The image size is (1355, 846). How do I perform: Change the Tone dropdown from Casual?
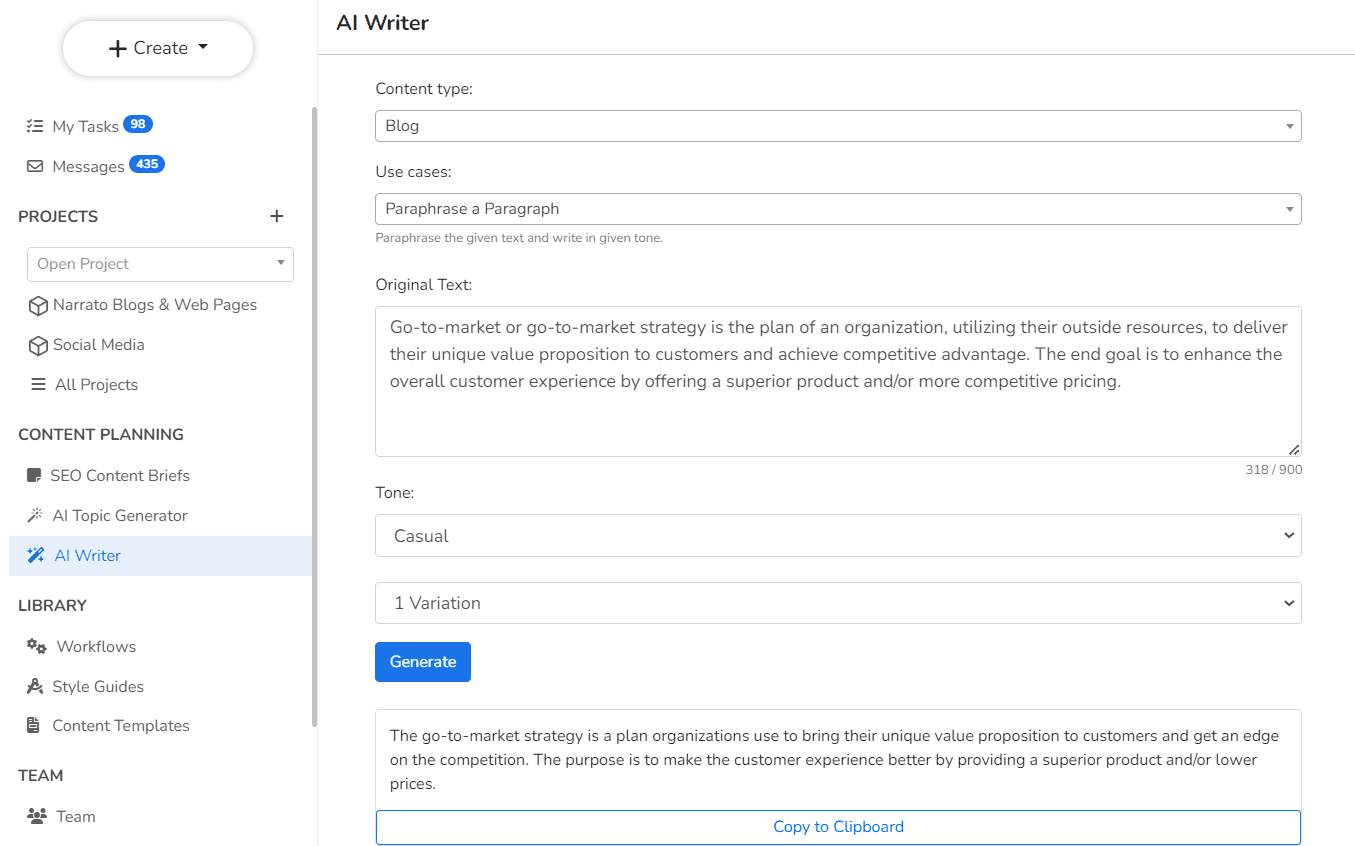coord(837,536)
